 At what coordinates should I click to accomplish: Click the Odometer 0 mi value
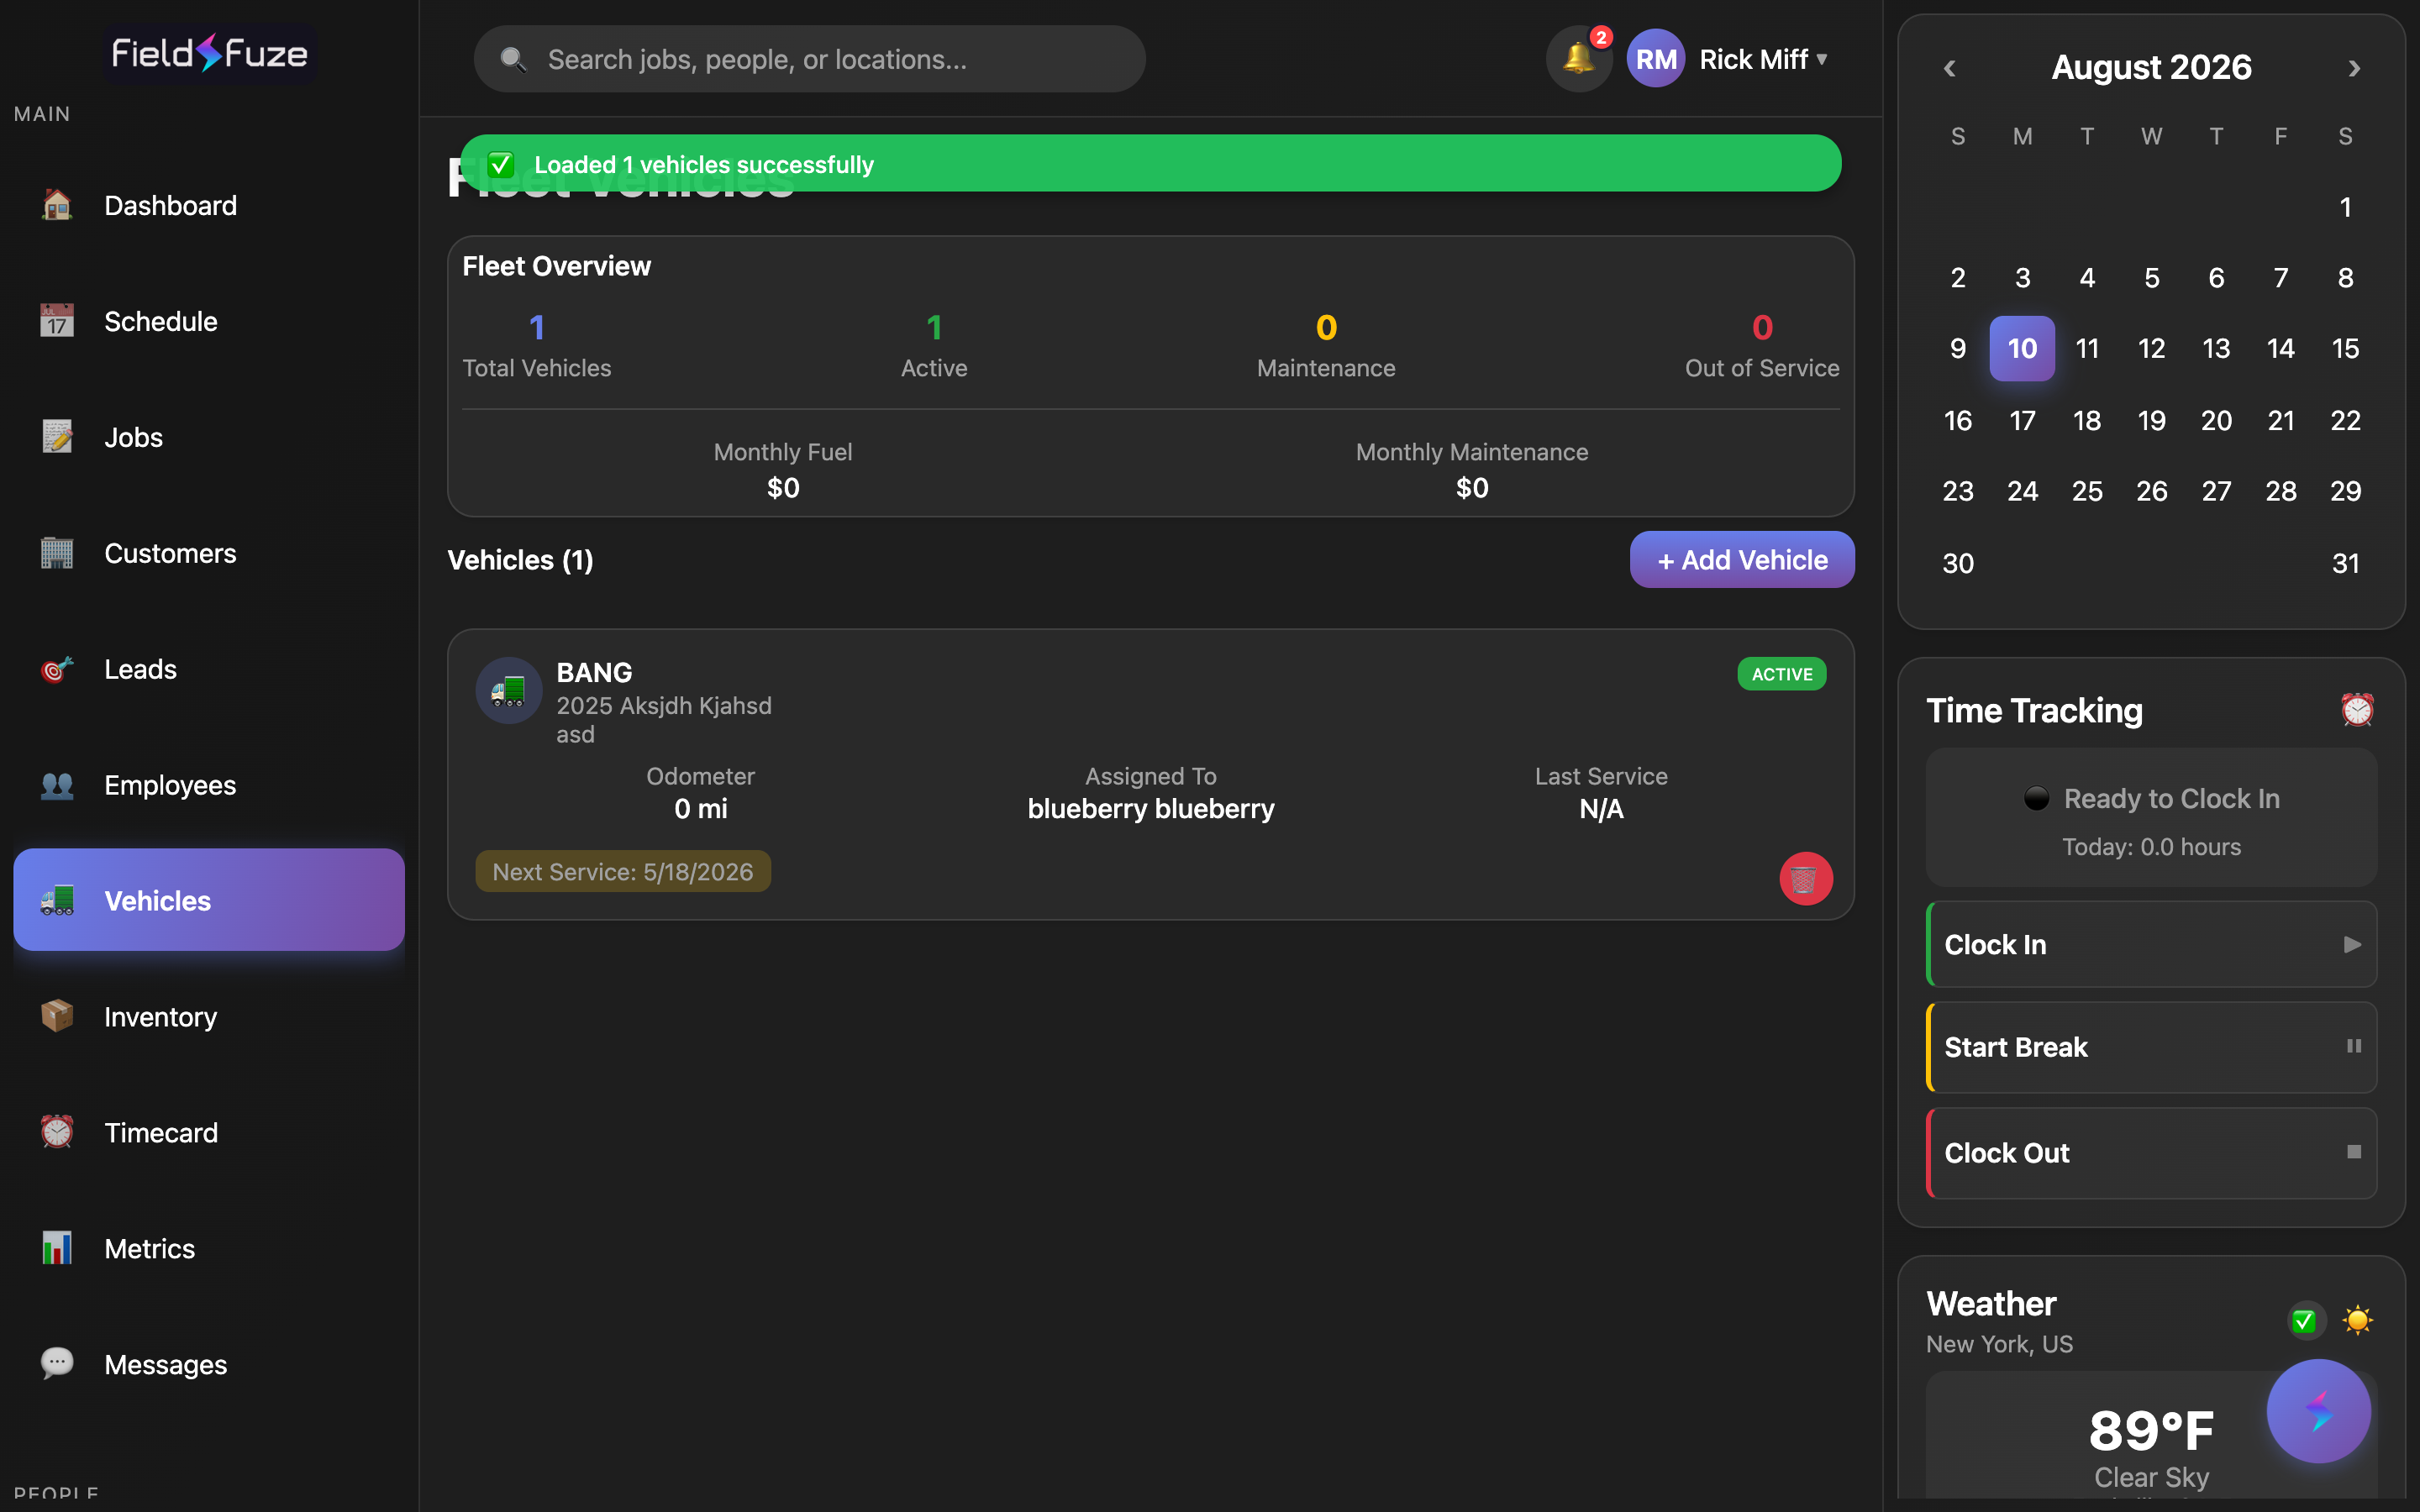click(x=701, y=808)
